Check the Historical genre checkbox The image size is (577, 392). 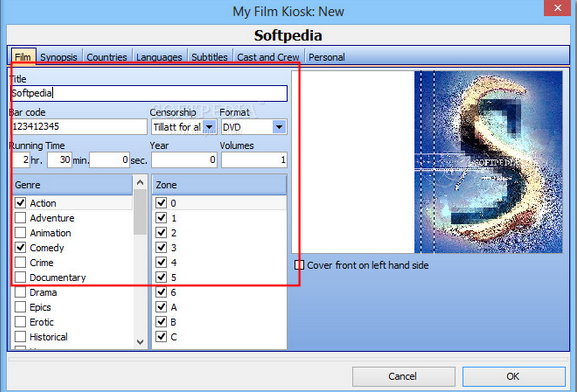(x=21, y=336)
